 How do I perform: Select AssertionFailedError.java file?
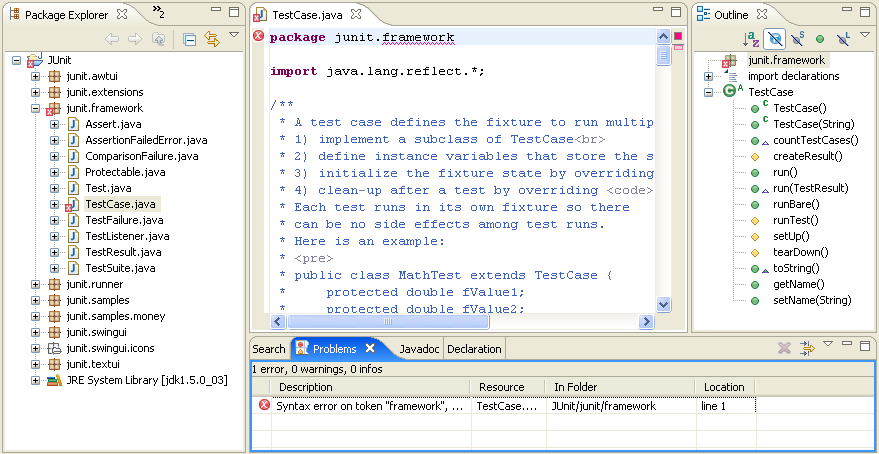146,140
